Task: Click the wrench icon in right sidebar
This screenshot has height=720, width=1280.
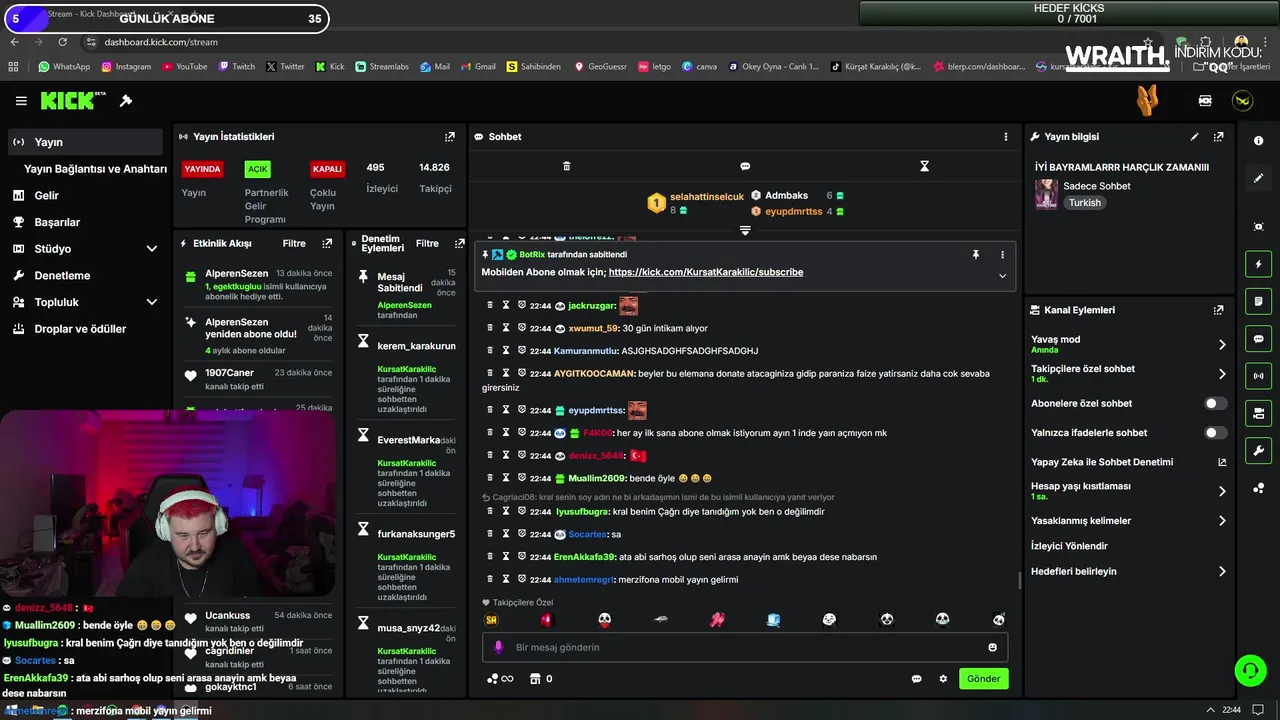Action: tap(1258, 450)
